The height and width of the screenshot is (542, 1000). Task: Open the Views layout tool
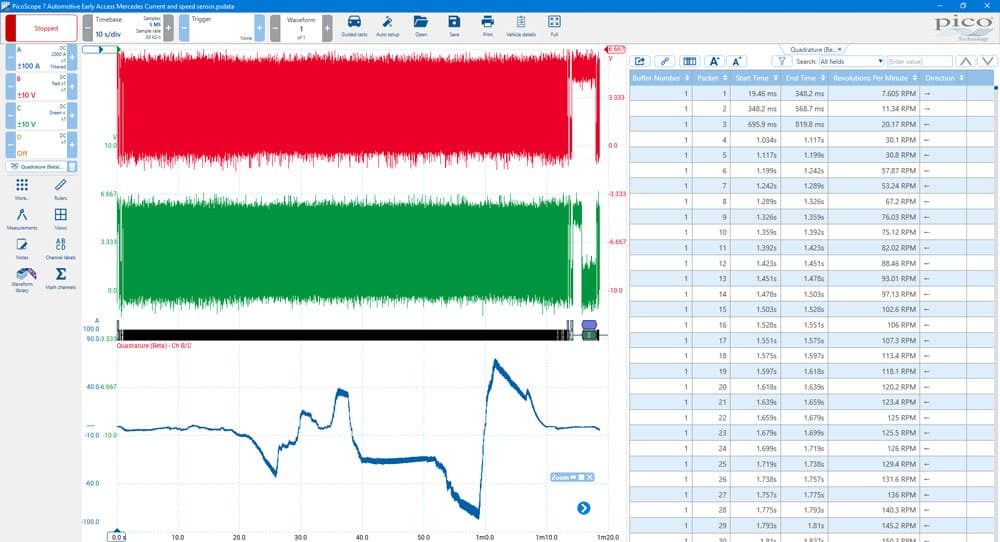click(61, 219)
